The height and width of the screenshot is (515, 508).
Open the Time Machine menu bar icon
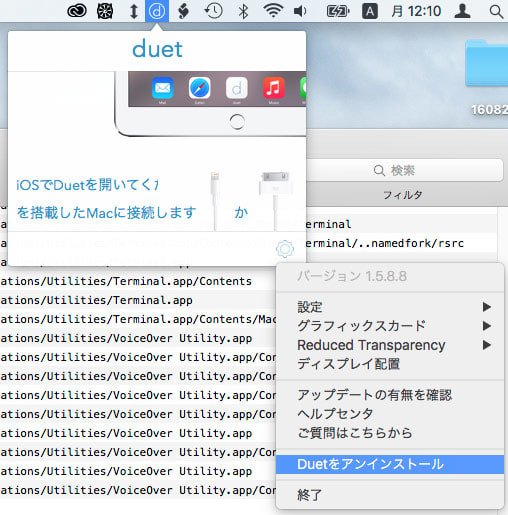click(x=214, y=11)
